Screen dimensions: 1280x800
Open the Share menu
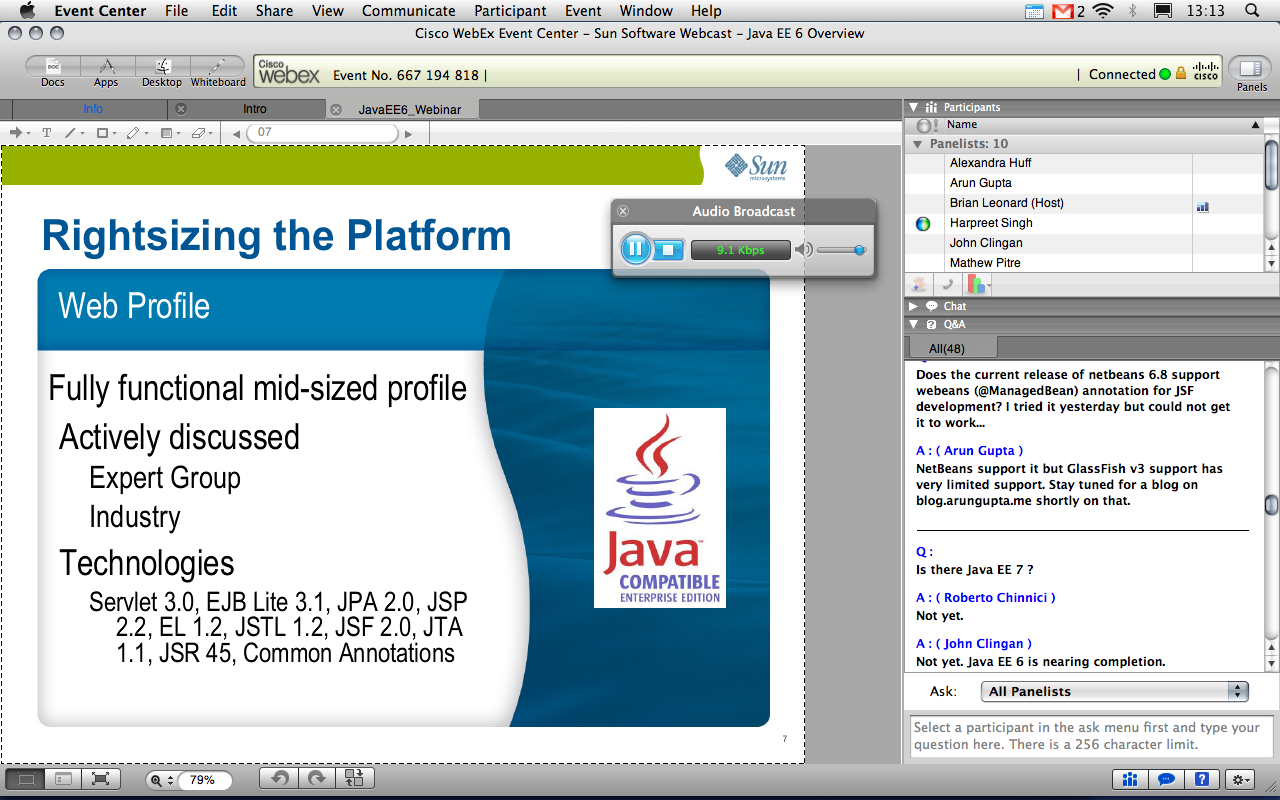tap(274, 11)
